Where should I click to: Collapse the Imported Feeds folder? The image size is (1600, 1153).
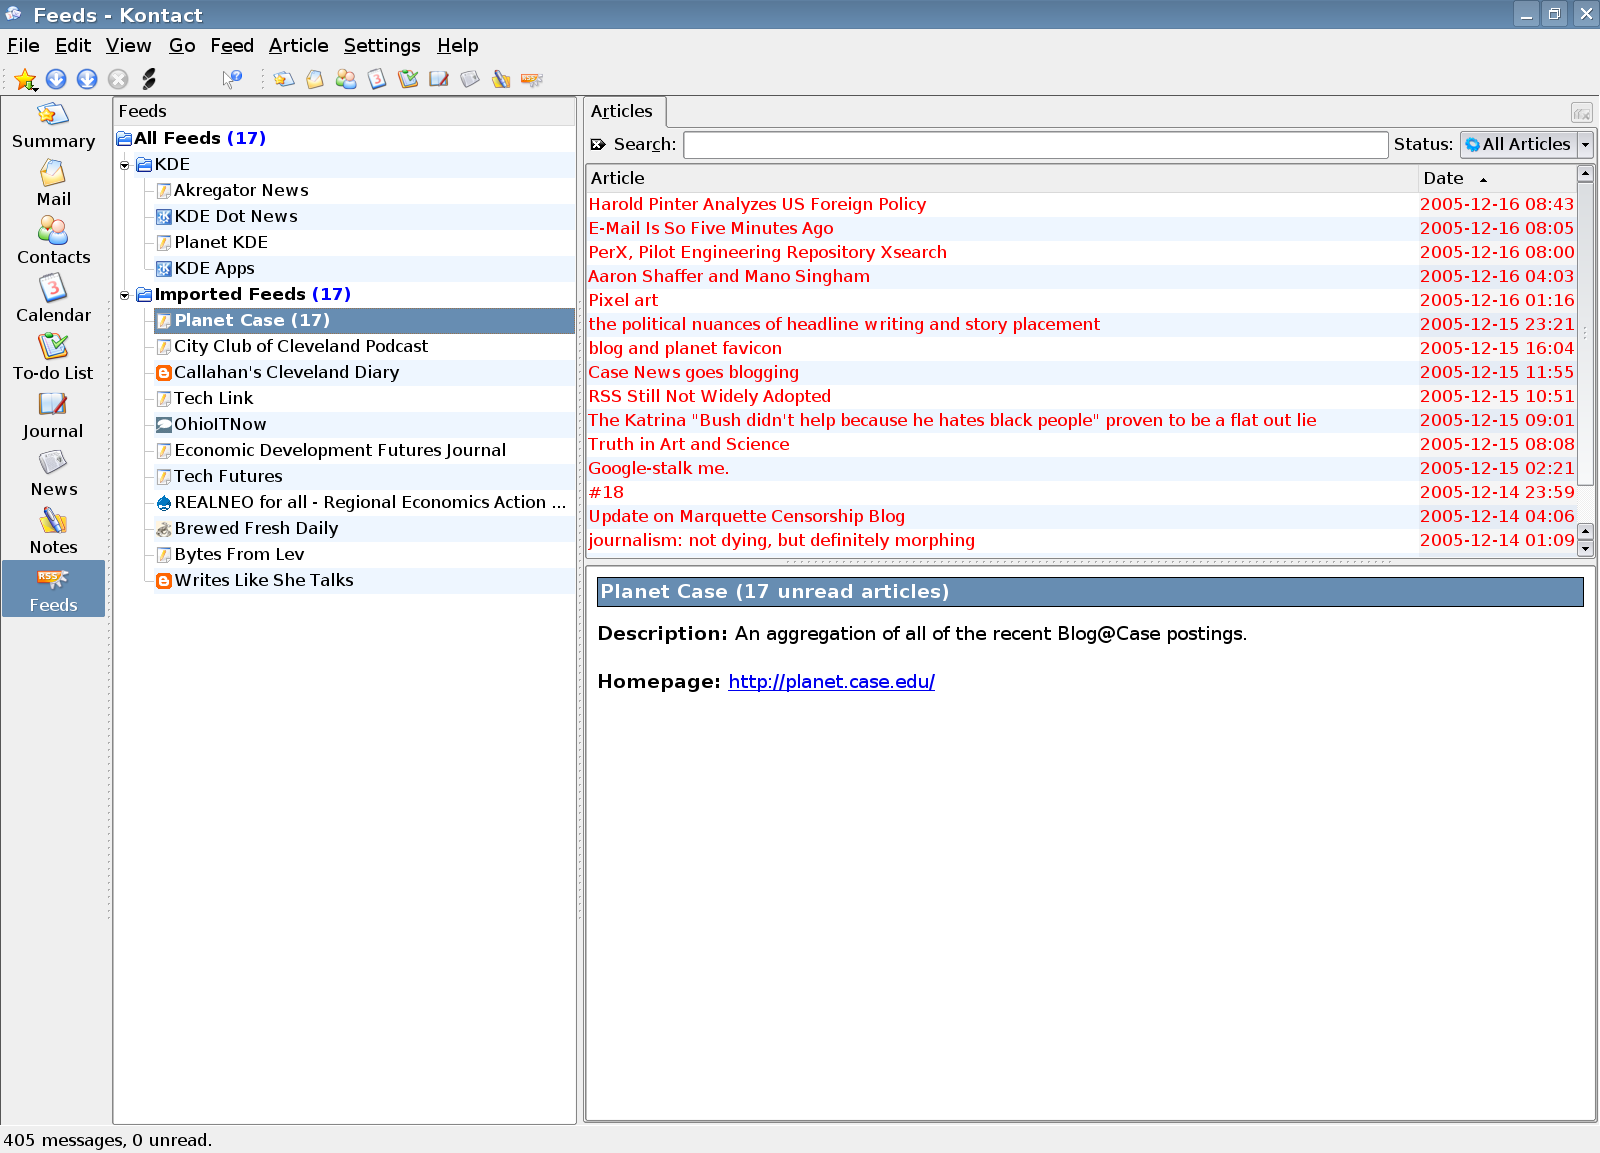pyautogui.click(x=125, y=295)
